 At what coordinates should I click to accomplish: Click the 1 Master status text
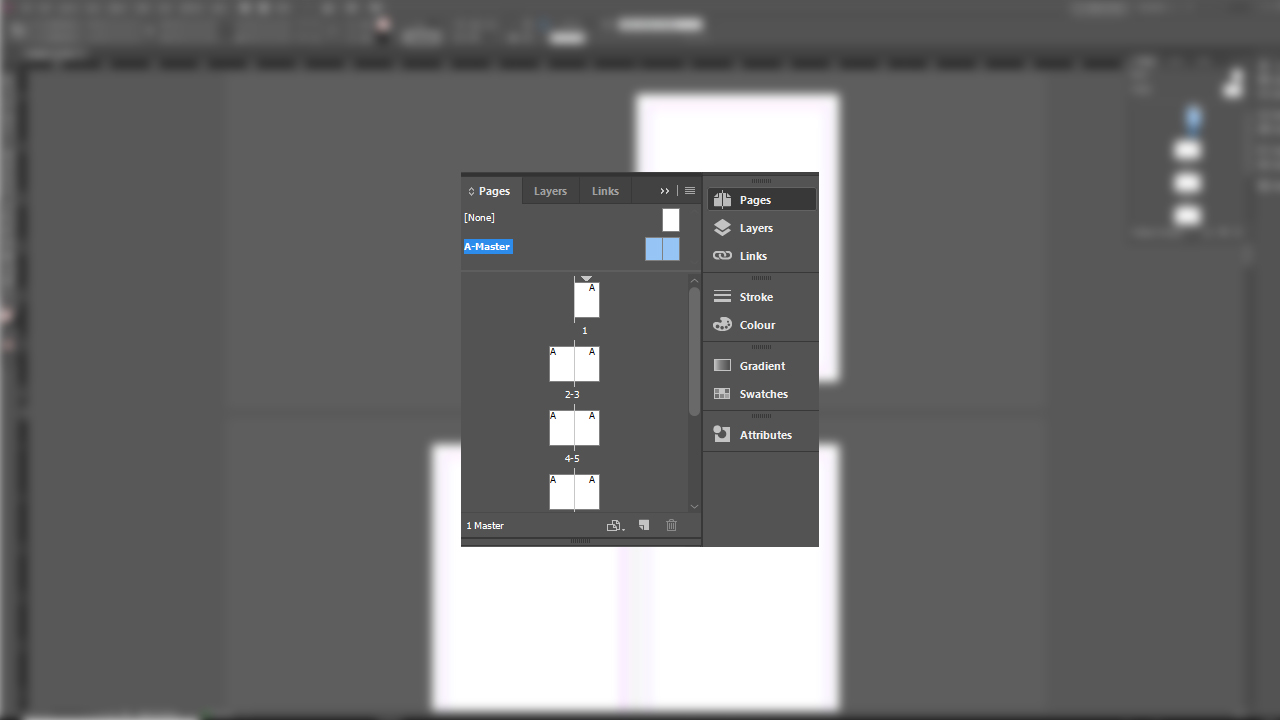coord(485,526)
